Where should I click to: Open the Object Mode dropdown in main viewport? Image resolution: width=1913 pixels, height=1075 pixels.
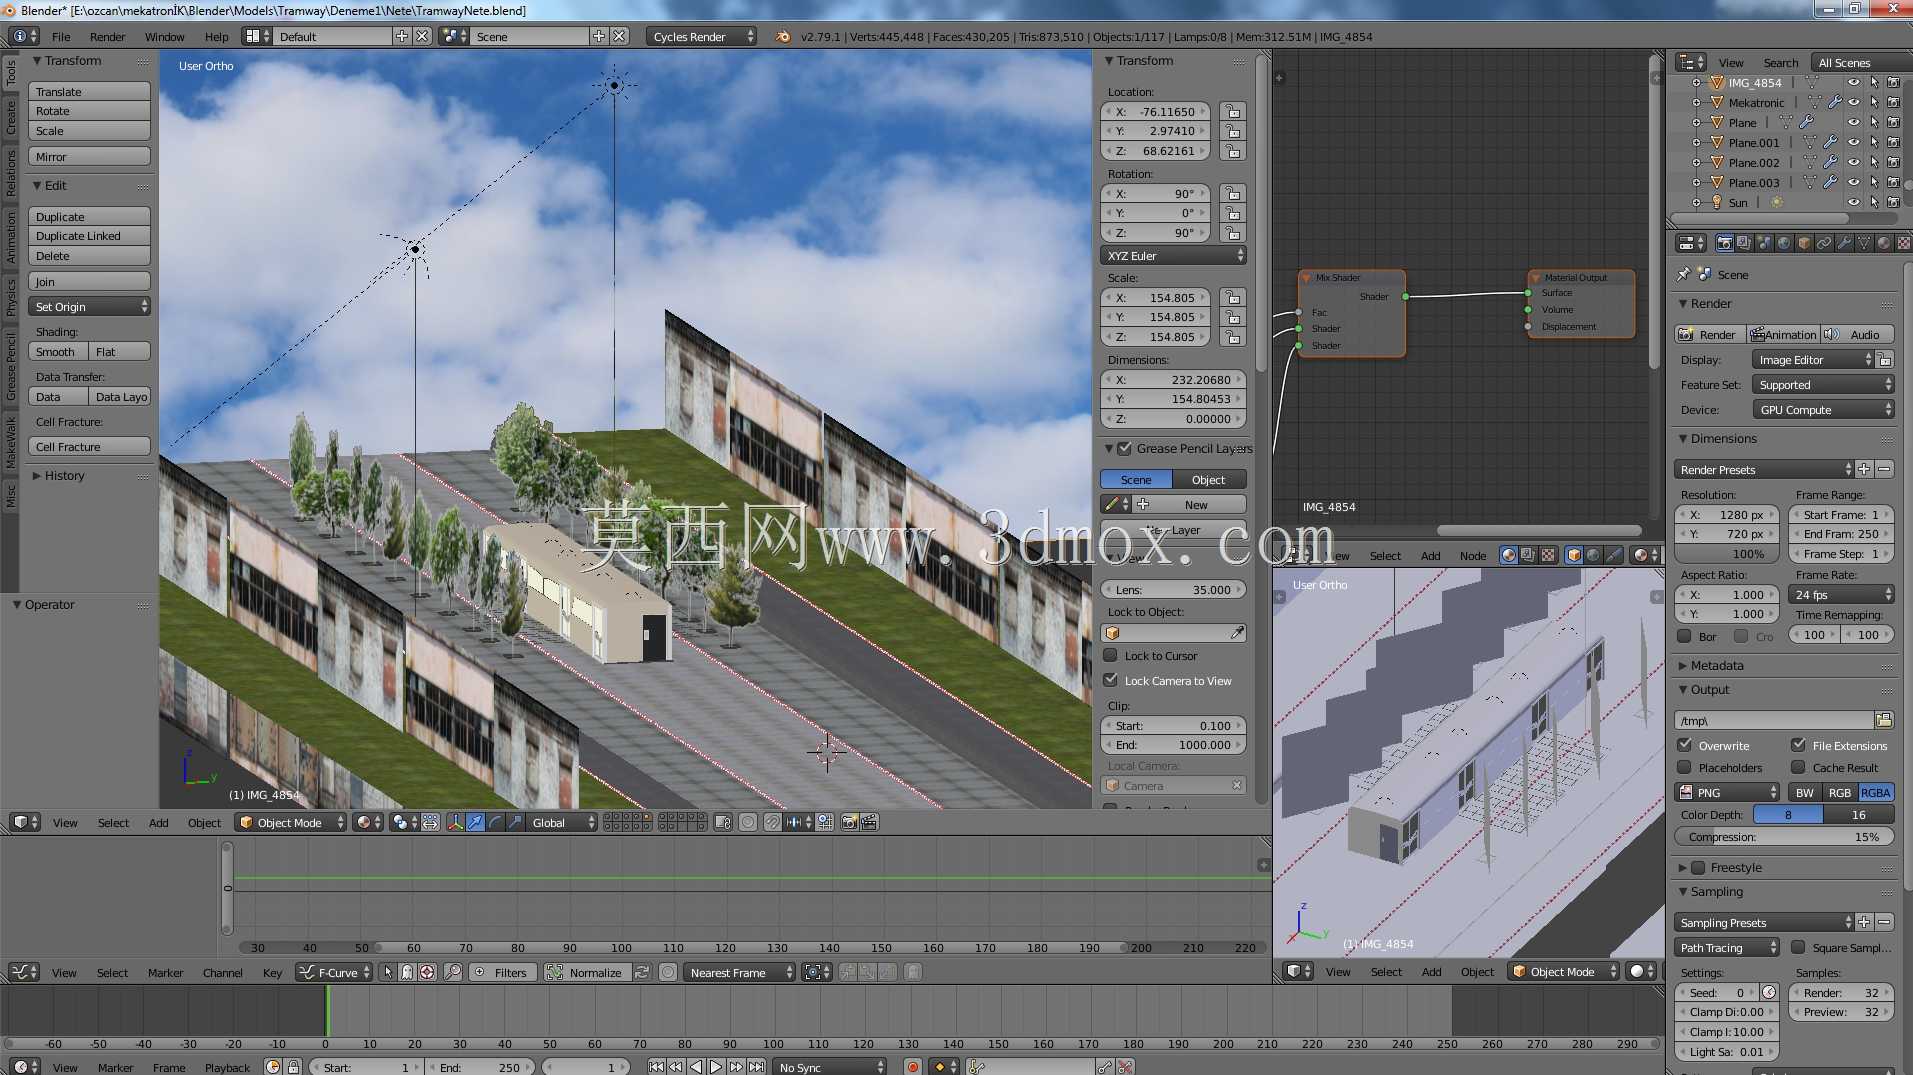291,822
